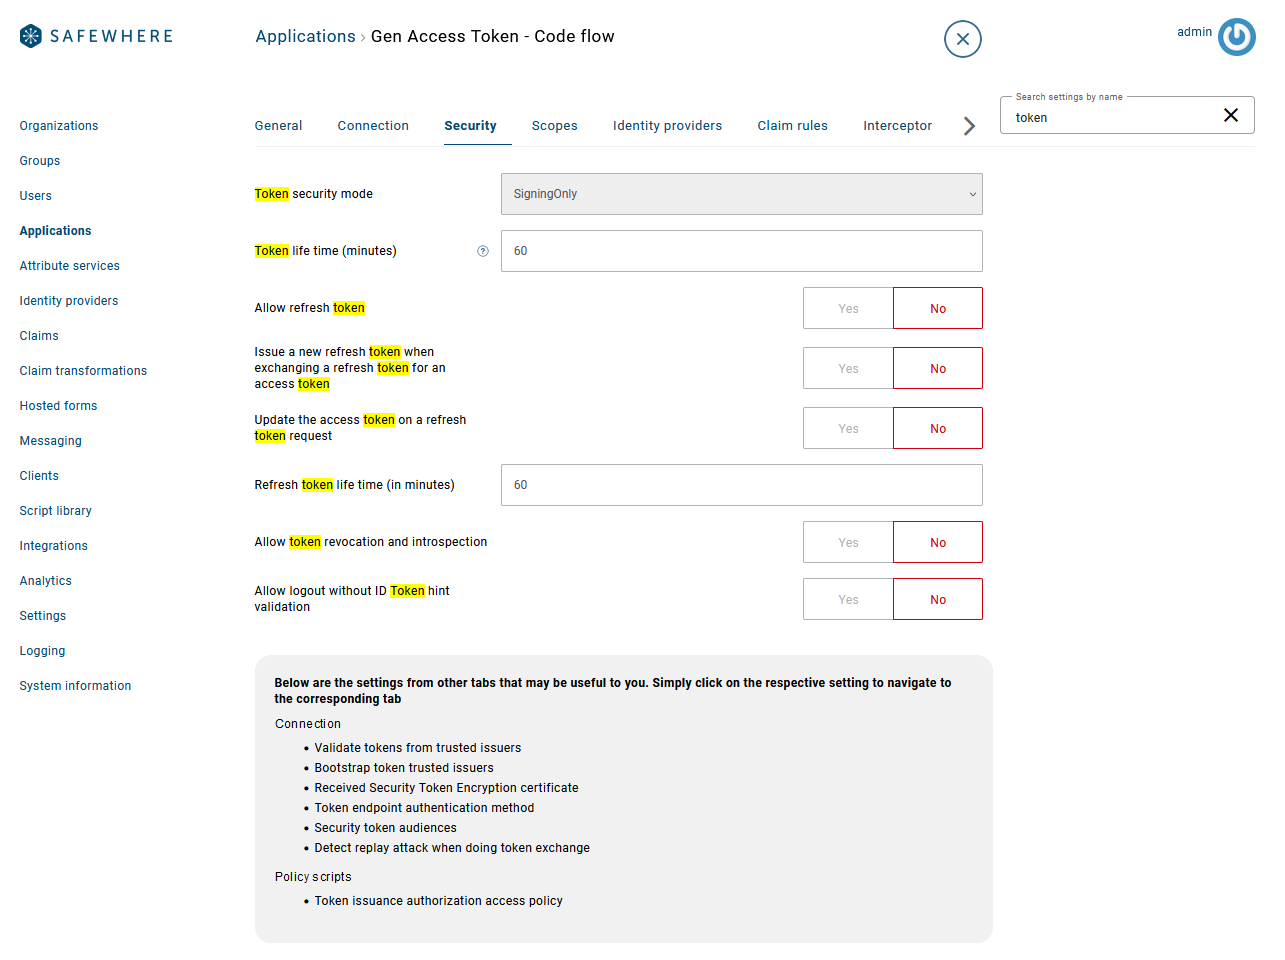Open System information in the sidebar
1285x960 pixels.
(76, 686)
